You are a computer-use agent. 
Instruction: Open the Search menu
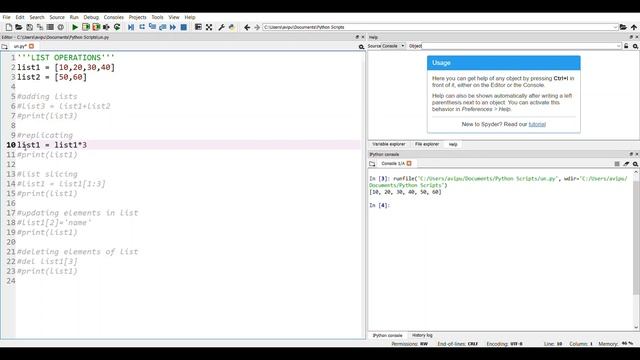[x=37, y=17]
